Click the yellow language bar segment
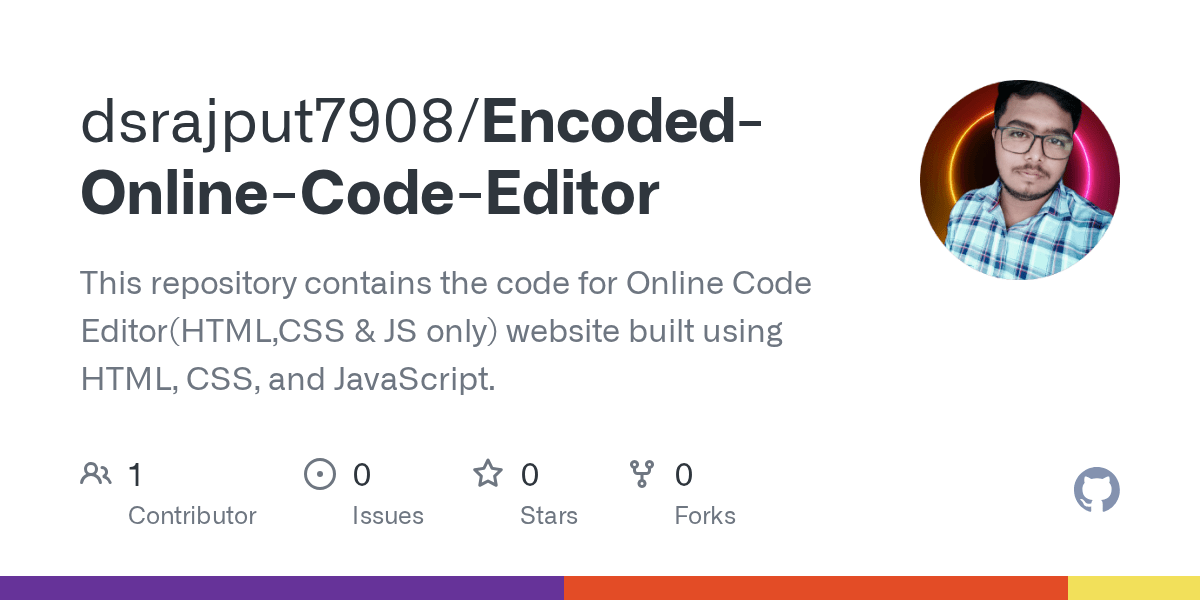The image size is (1200, 600). 1133,588
